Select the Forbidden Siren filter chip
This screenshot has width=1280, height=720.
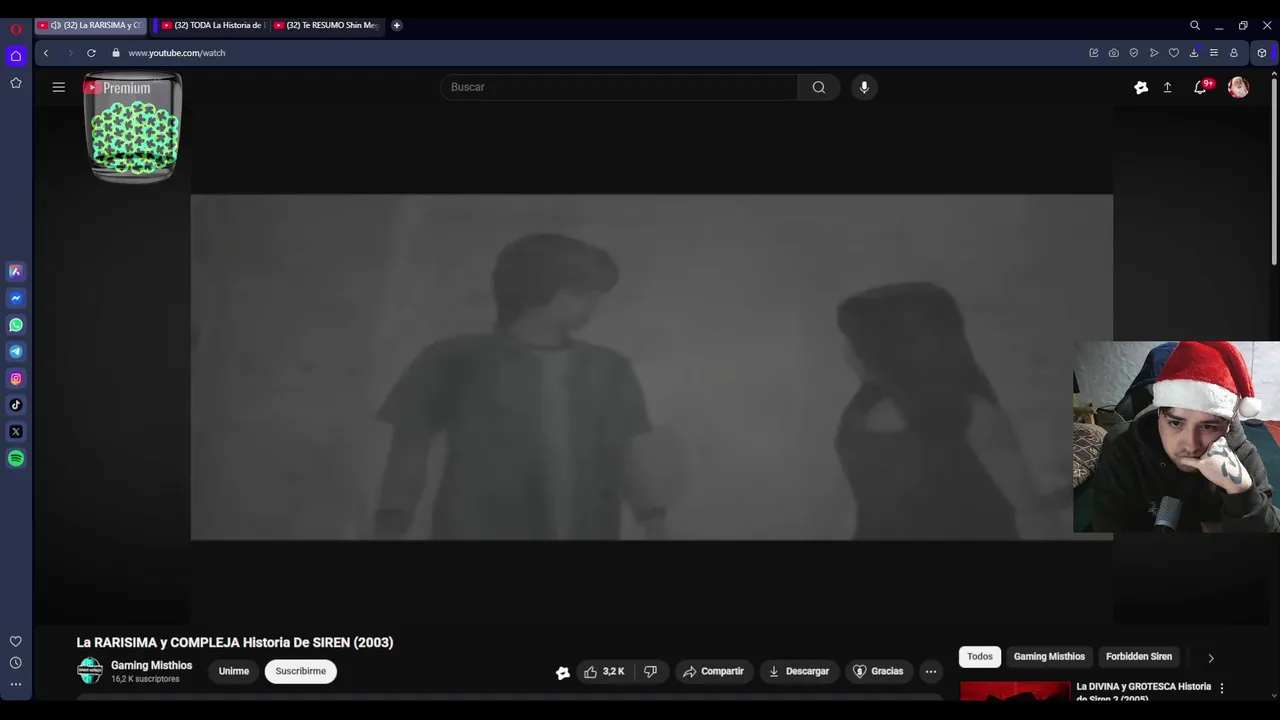[1139, 657]
